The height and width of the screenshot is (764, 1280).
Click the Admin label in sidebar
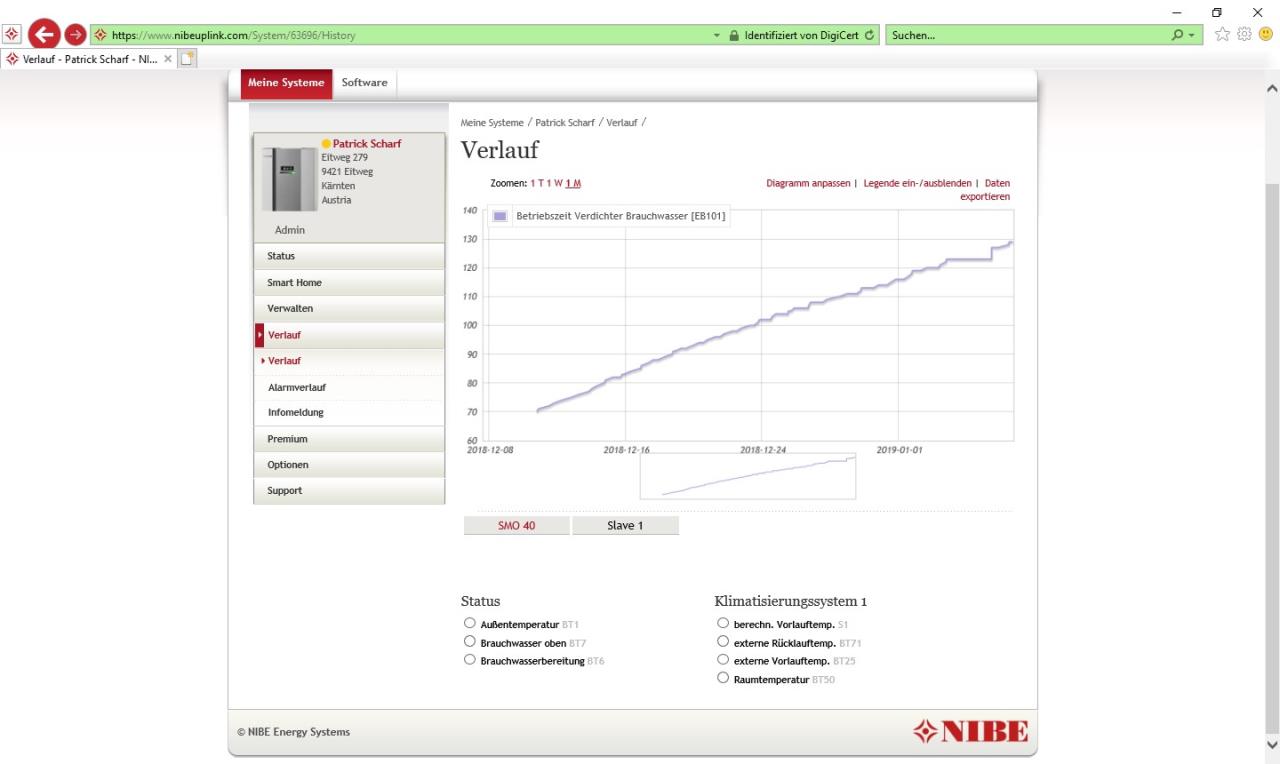point(290,230)
